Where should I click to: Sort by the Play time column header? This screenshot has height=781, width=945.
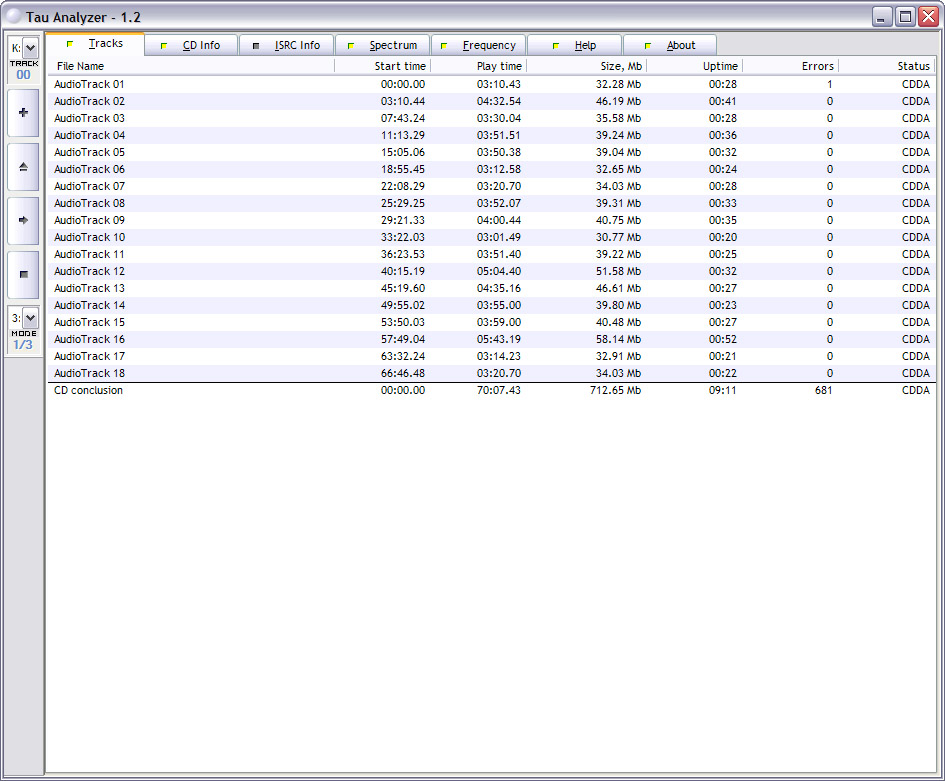click(x=478, y=66)
